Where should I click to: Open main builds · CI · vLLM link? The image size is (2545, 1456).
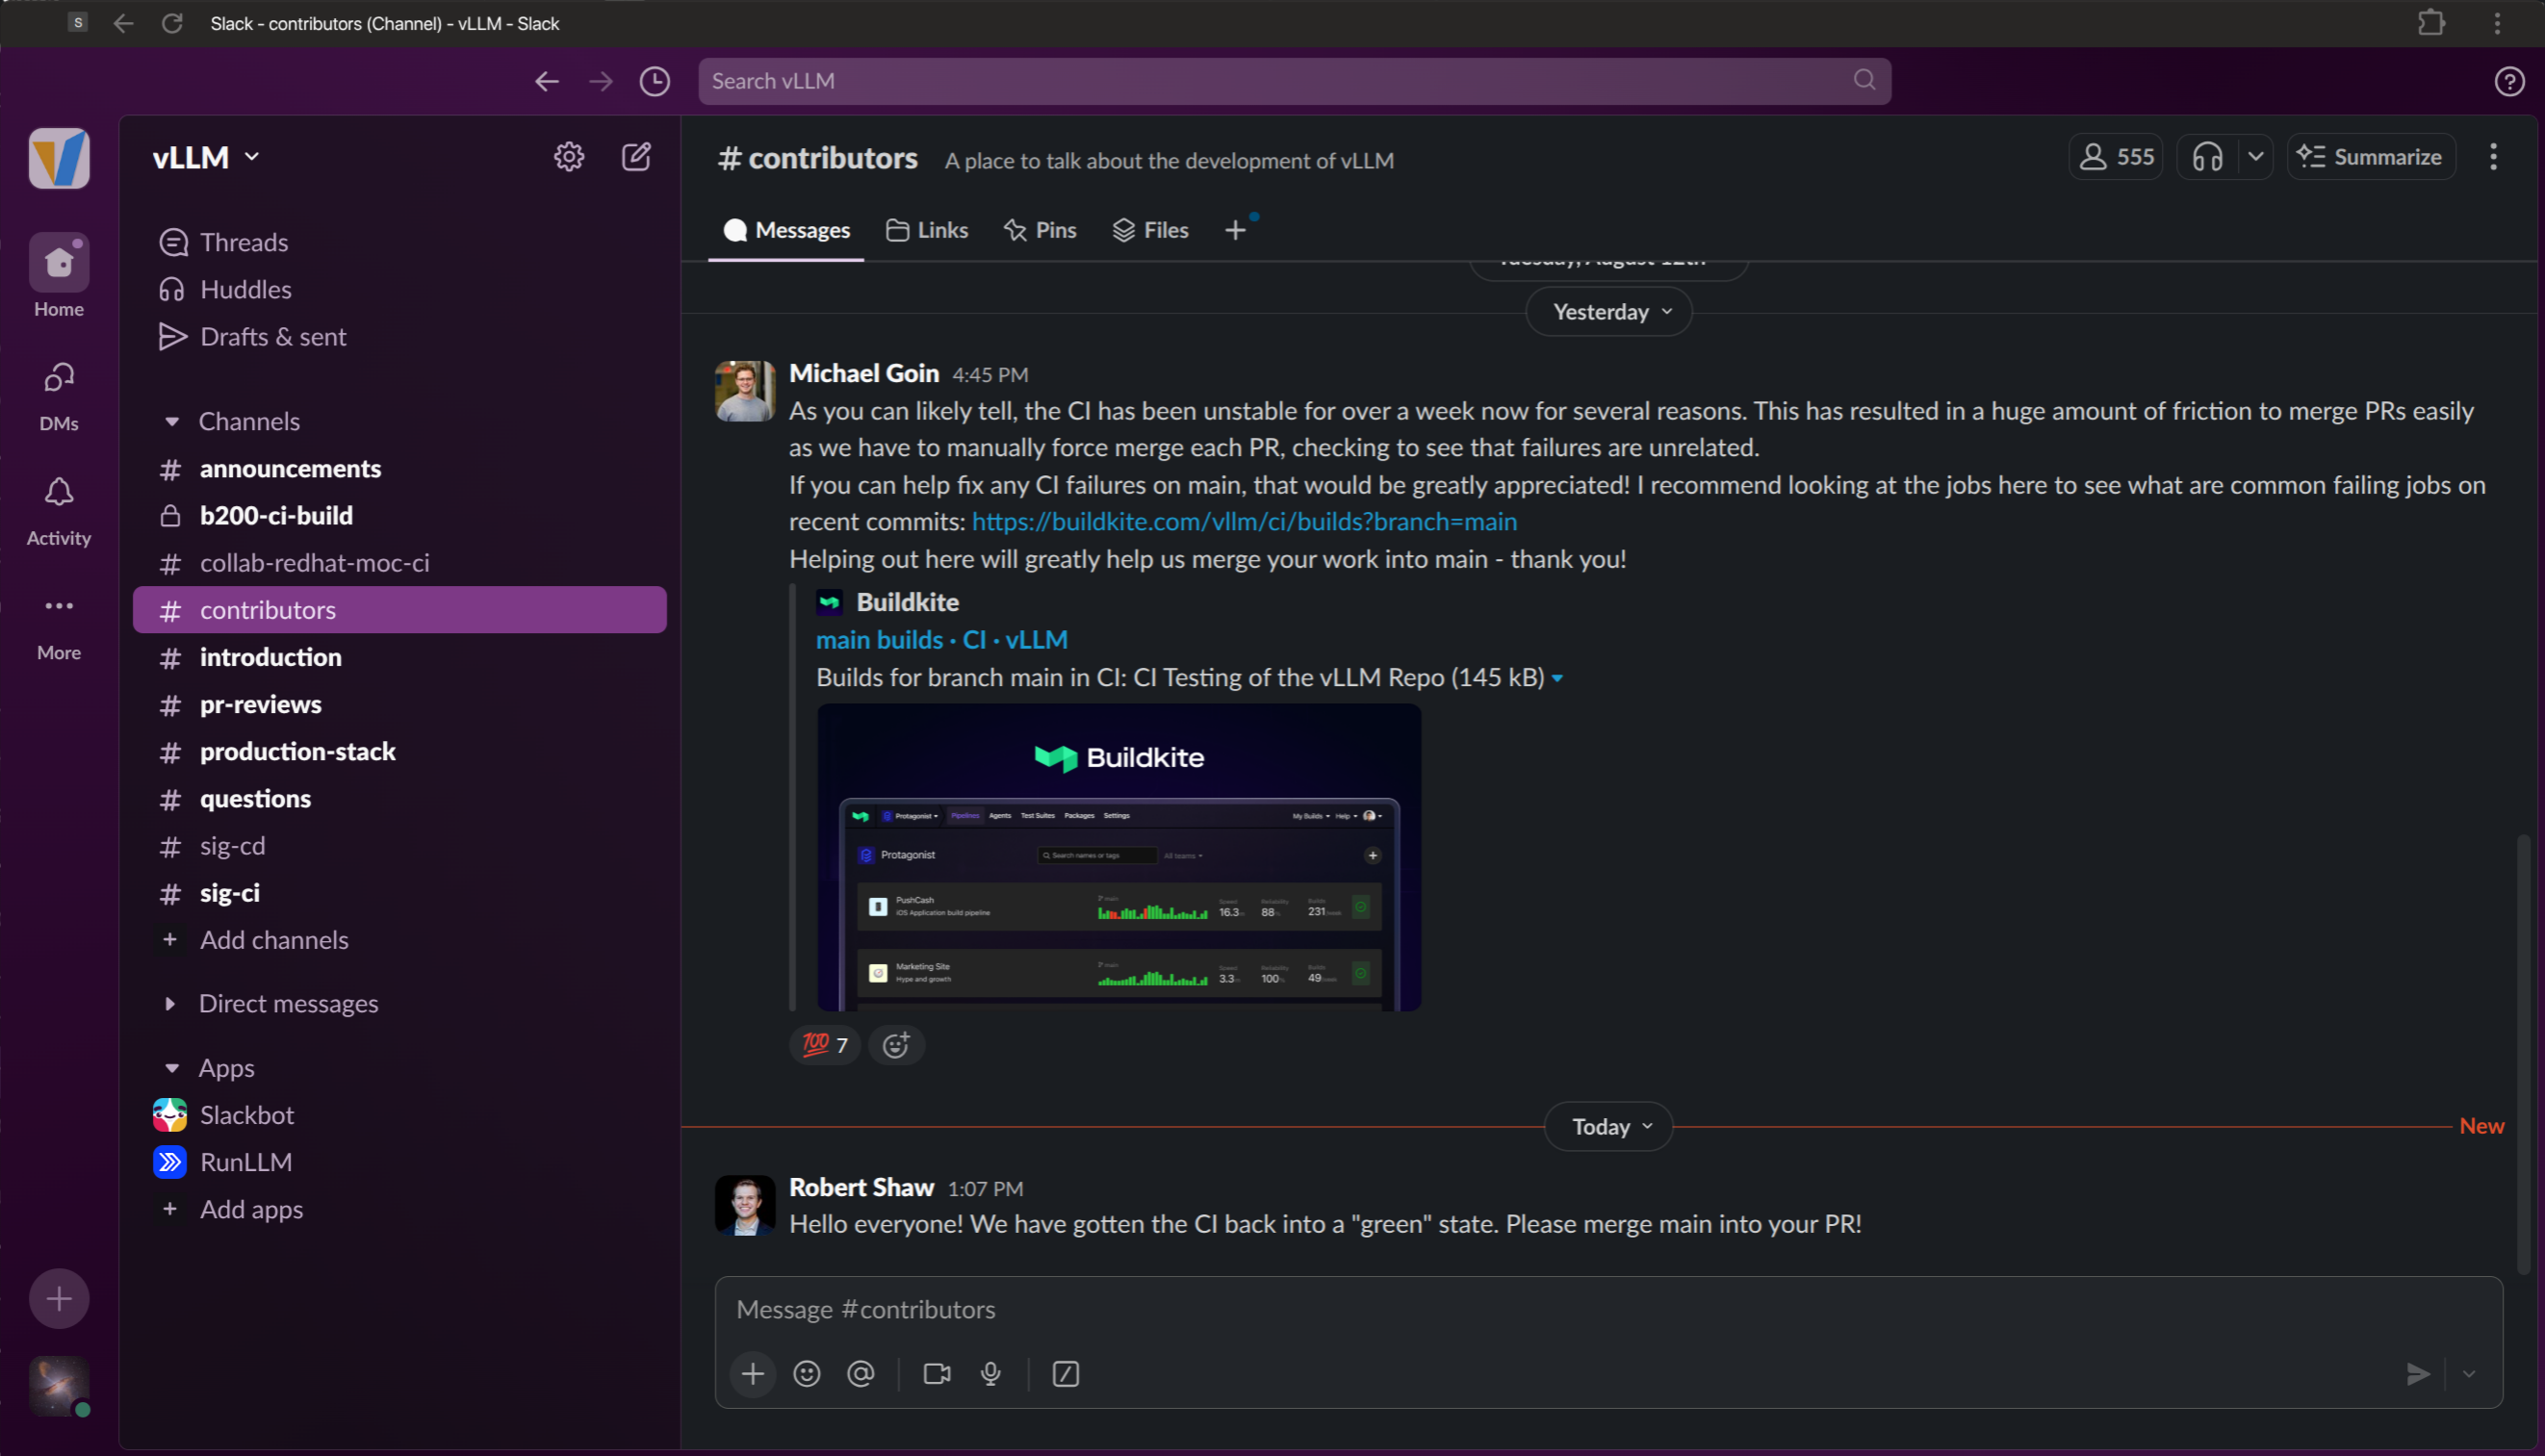coord(941,640)
